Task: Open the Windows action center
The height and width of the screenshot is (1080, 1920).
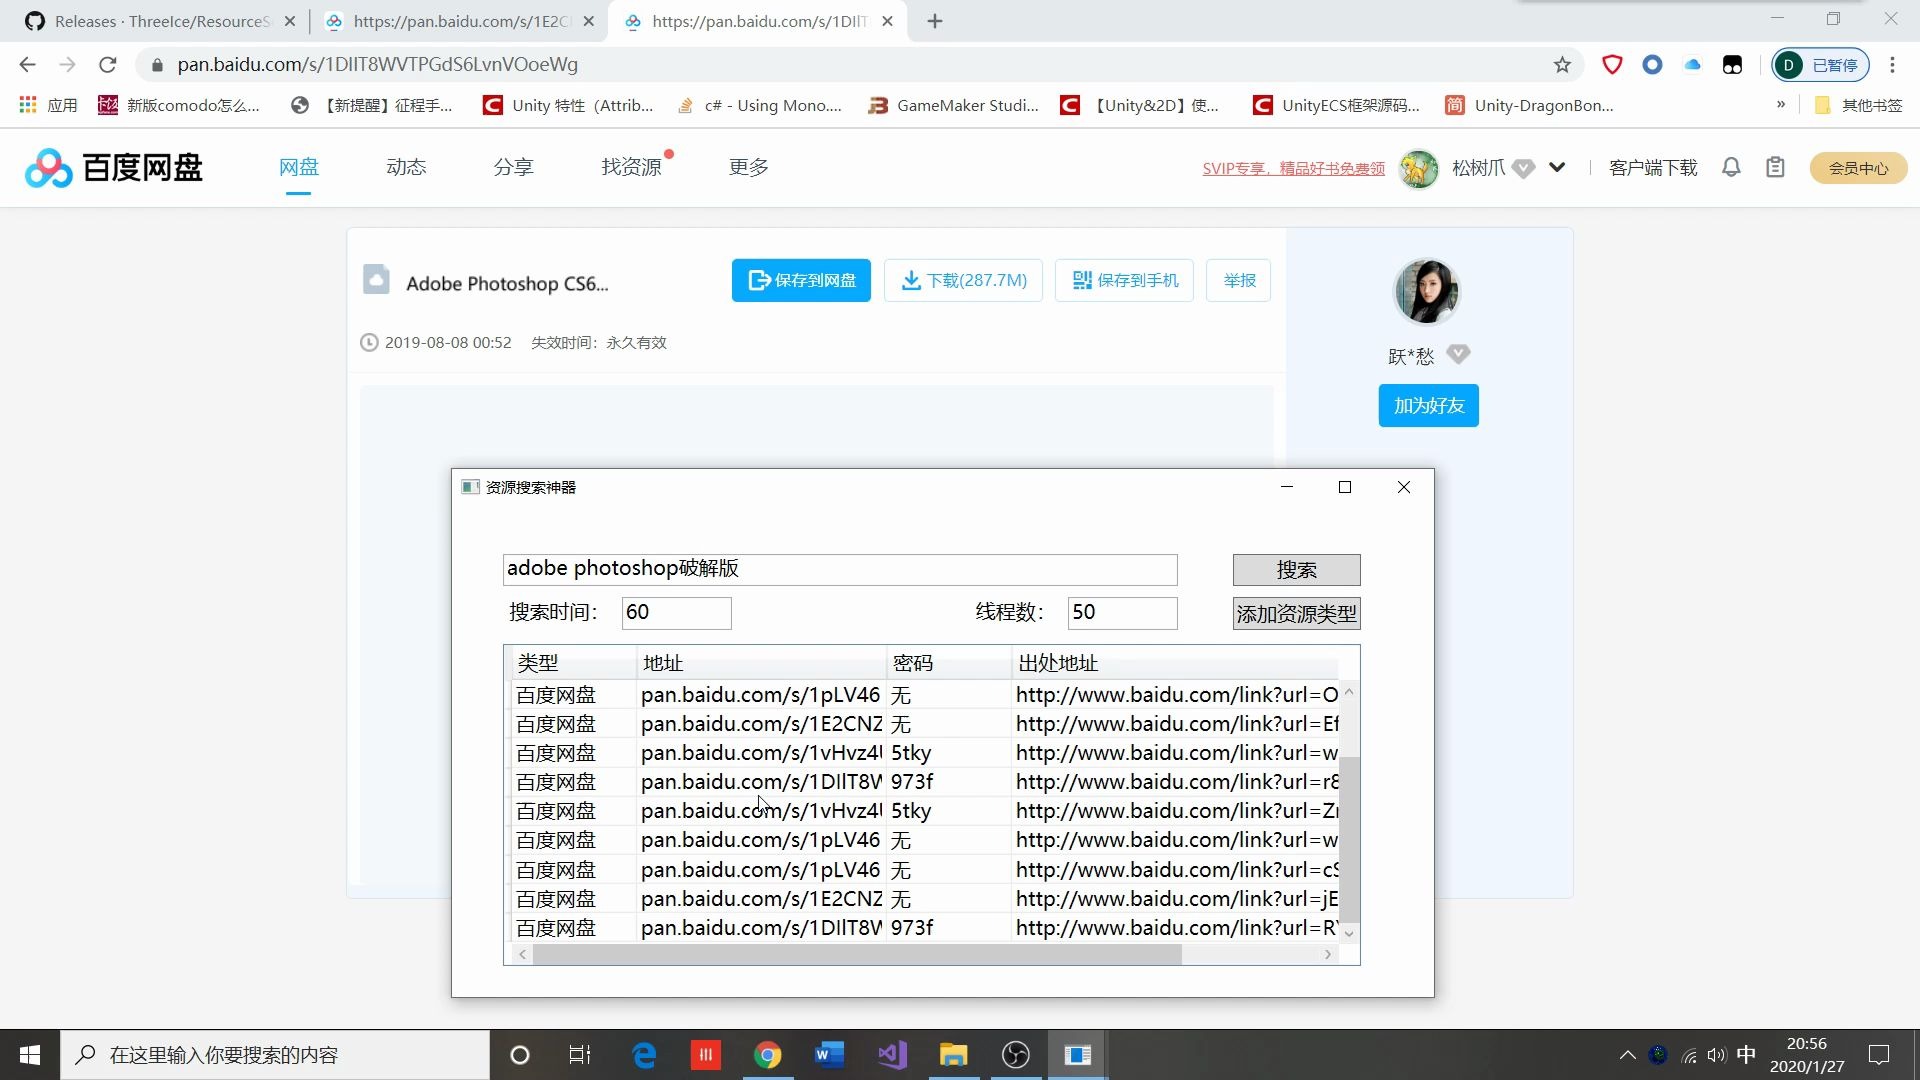Action: [1879, 1055]
